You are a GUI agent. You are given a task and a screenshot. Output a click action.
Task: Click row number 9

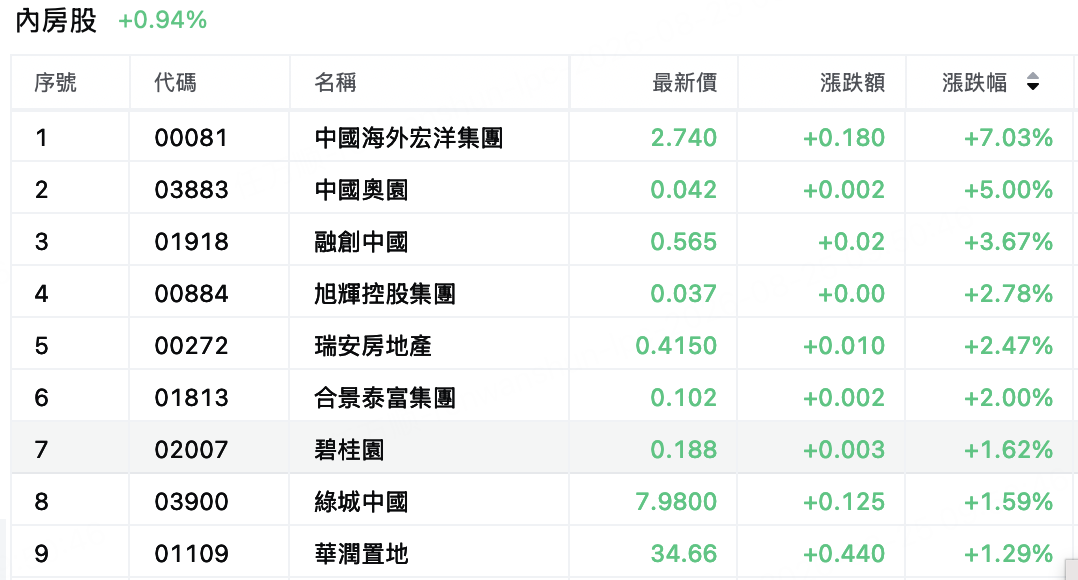[x=41, y=554]
